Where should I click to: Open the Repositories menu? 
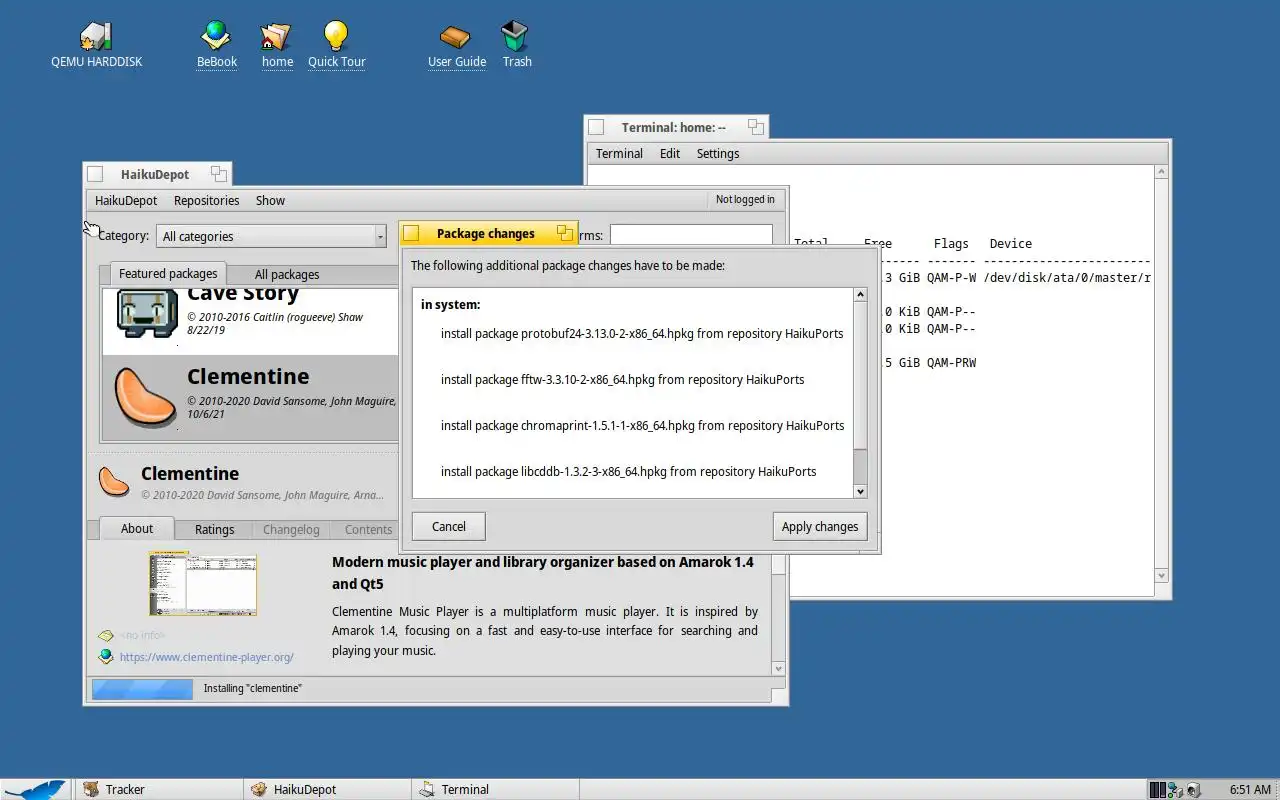point(206,200)
